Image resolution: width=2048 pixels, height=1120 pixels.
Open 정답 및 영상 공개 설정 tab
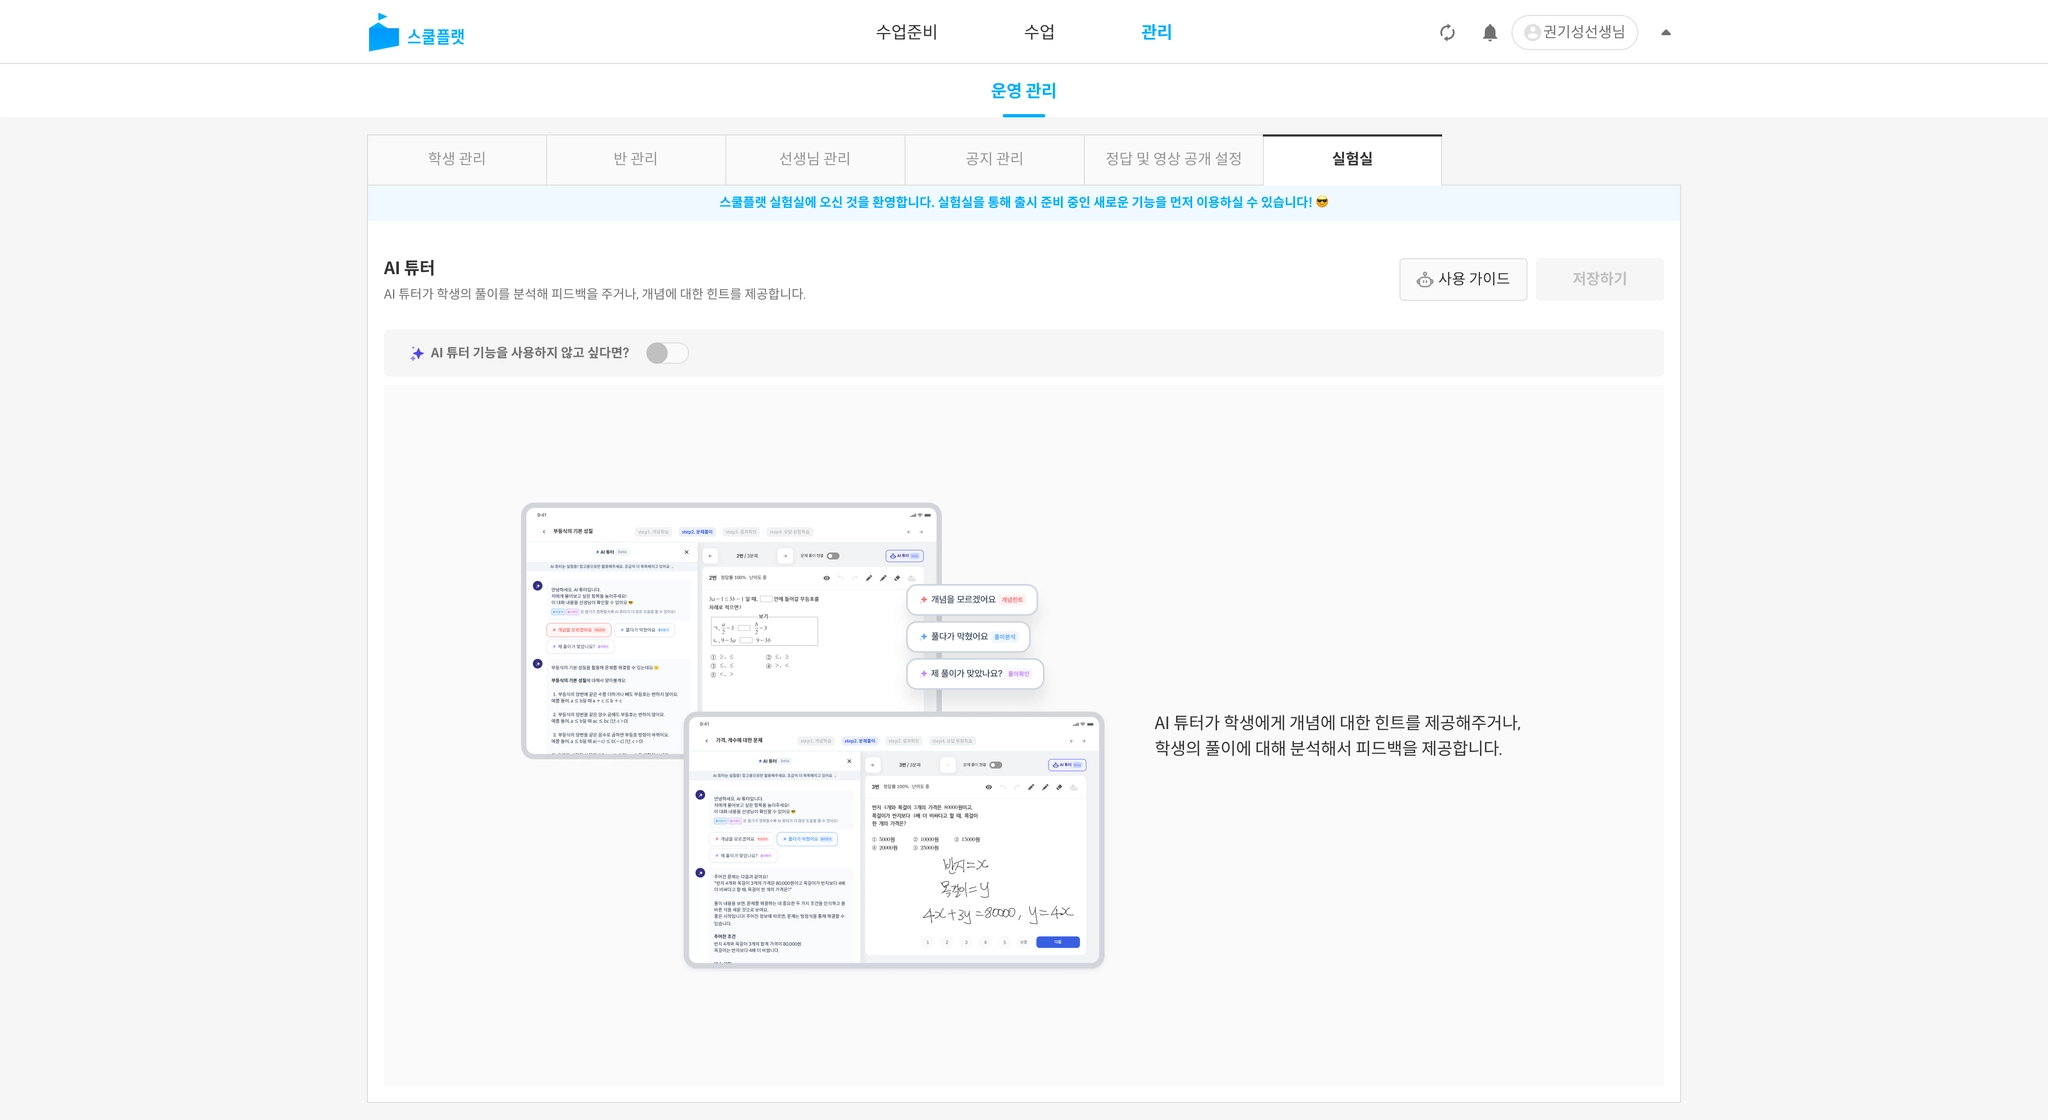coord(1173,159)
